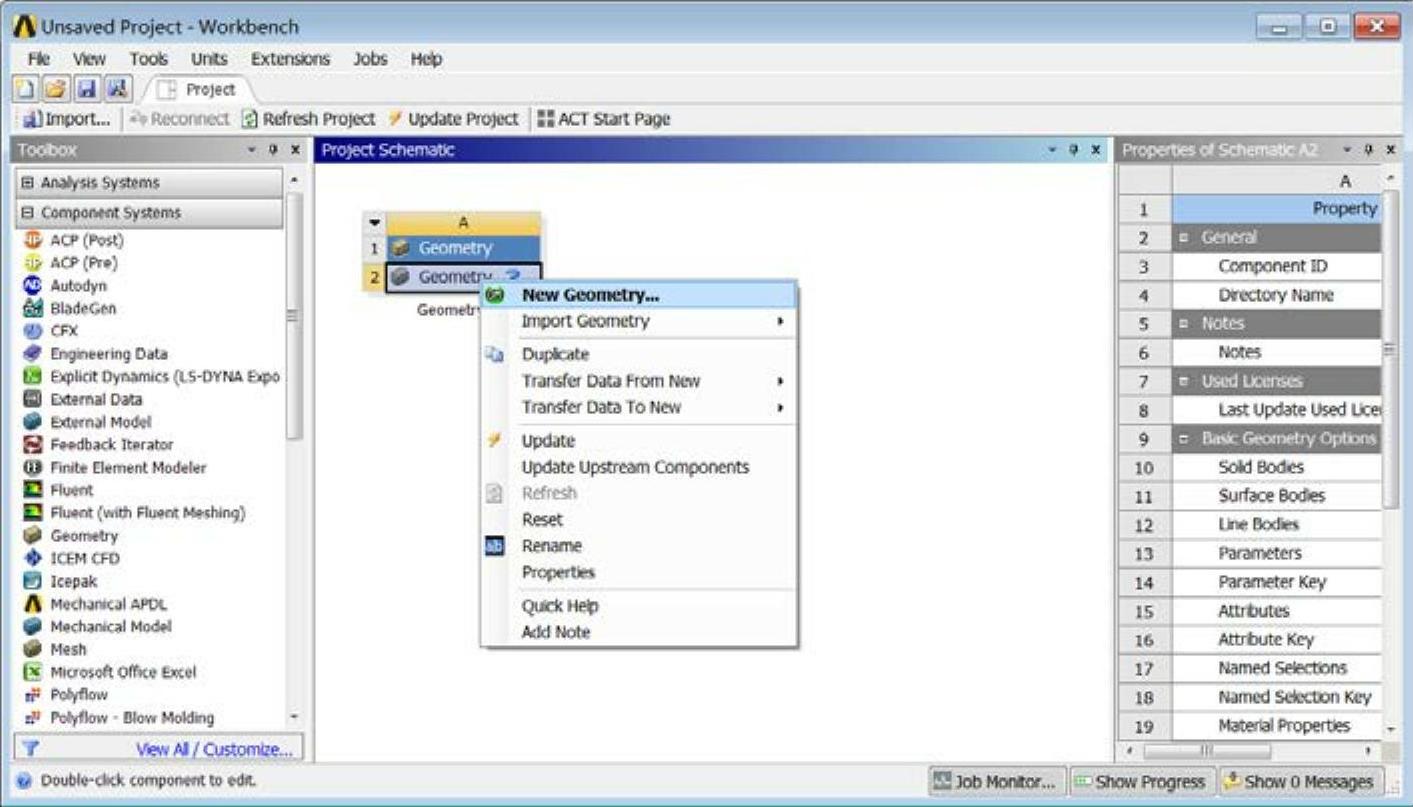Expand the Analysis Systems group
Image resolution: width=1413 pixels, height=807 pixels.
coord(28,183)
